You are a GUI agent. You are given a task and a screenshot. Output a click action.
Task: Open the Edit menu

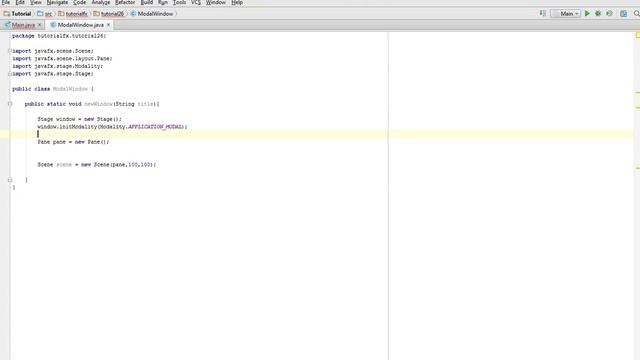tap(20, 2)
